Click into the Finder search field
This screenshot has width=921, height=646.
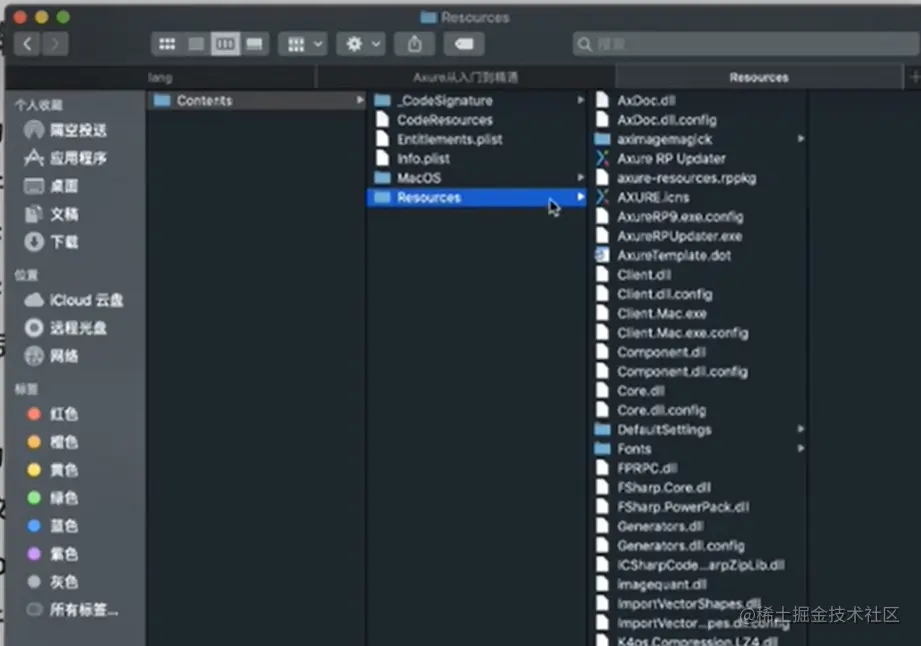coord(746,44)
